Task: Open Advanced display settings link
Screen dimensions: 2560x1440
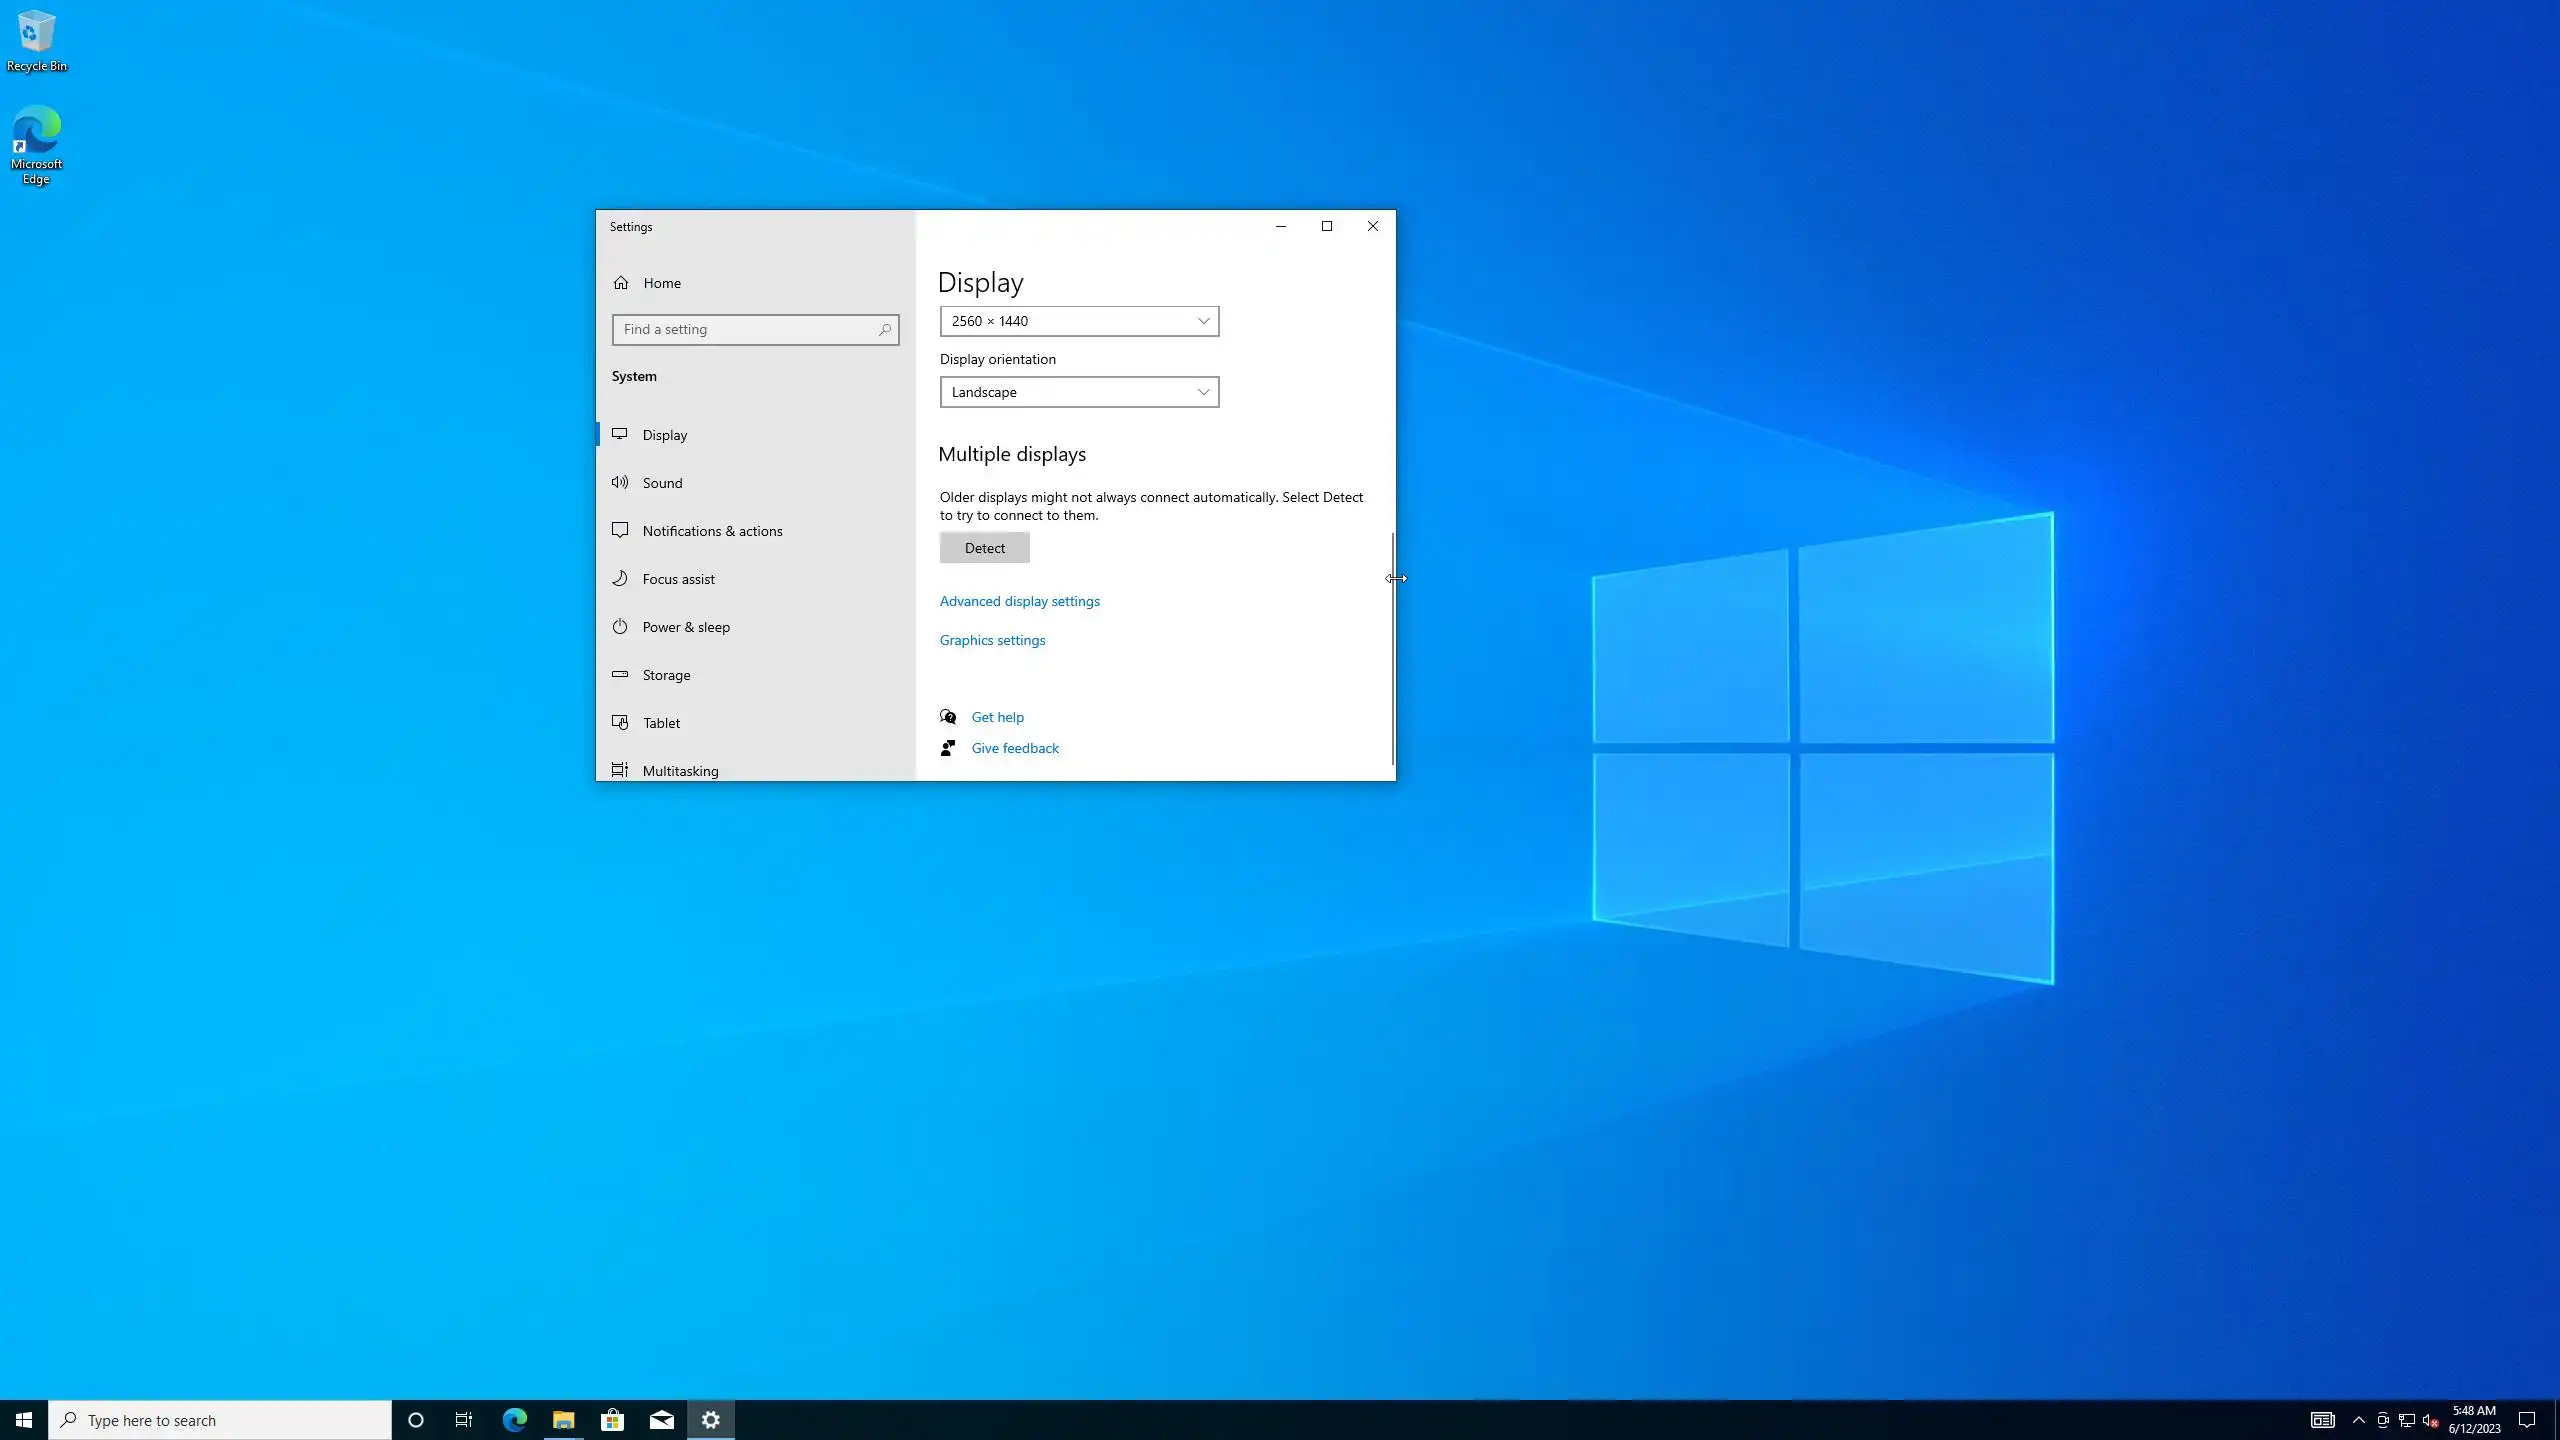Action: [1019, 601]
